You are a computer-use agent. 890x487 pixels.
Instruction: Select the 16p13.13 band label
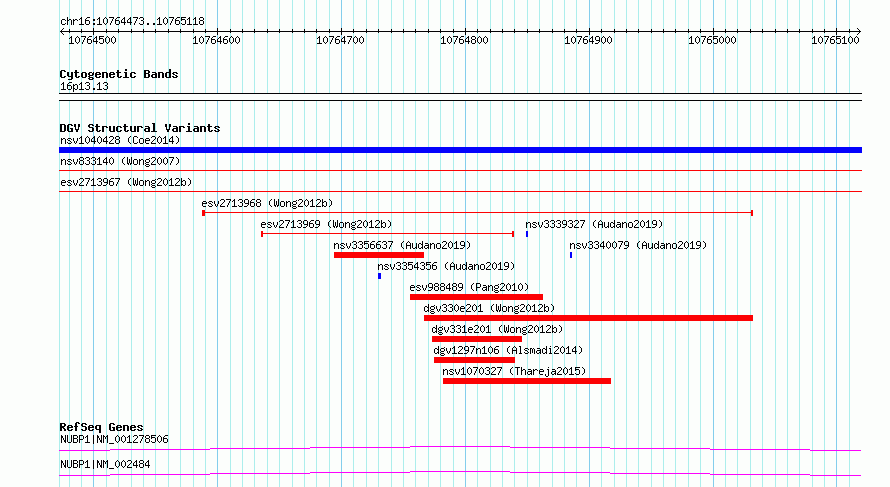(x=84, y=86)
